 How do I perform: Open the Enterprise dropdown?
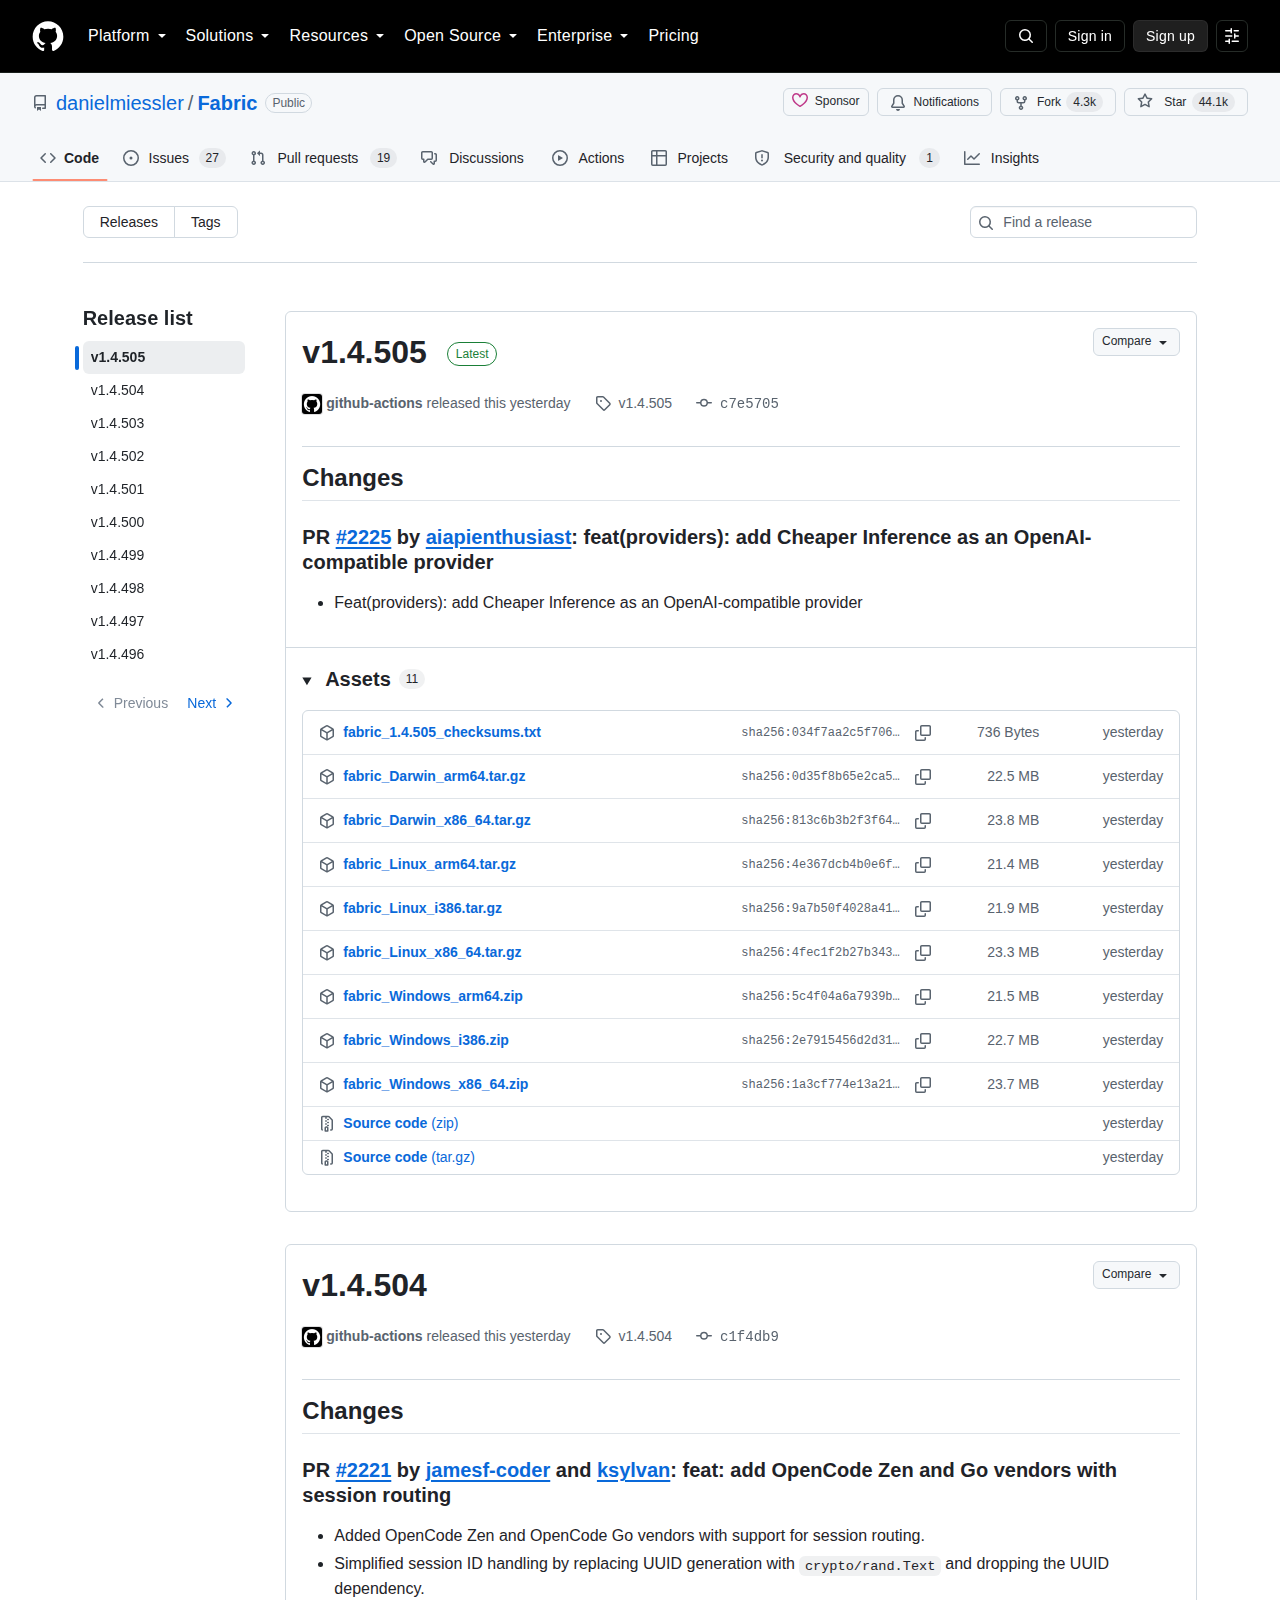pos(583,36)
